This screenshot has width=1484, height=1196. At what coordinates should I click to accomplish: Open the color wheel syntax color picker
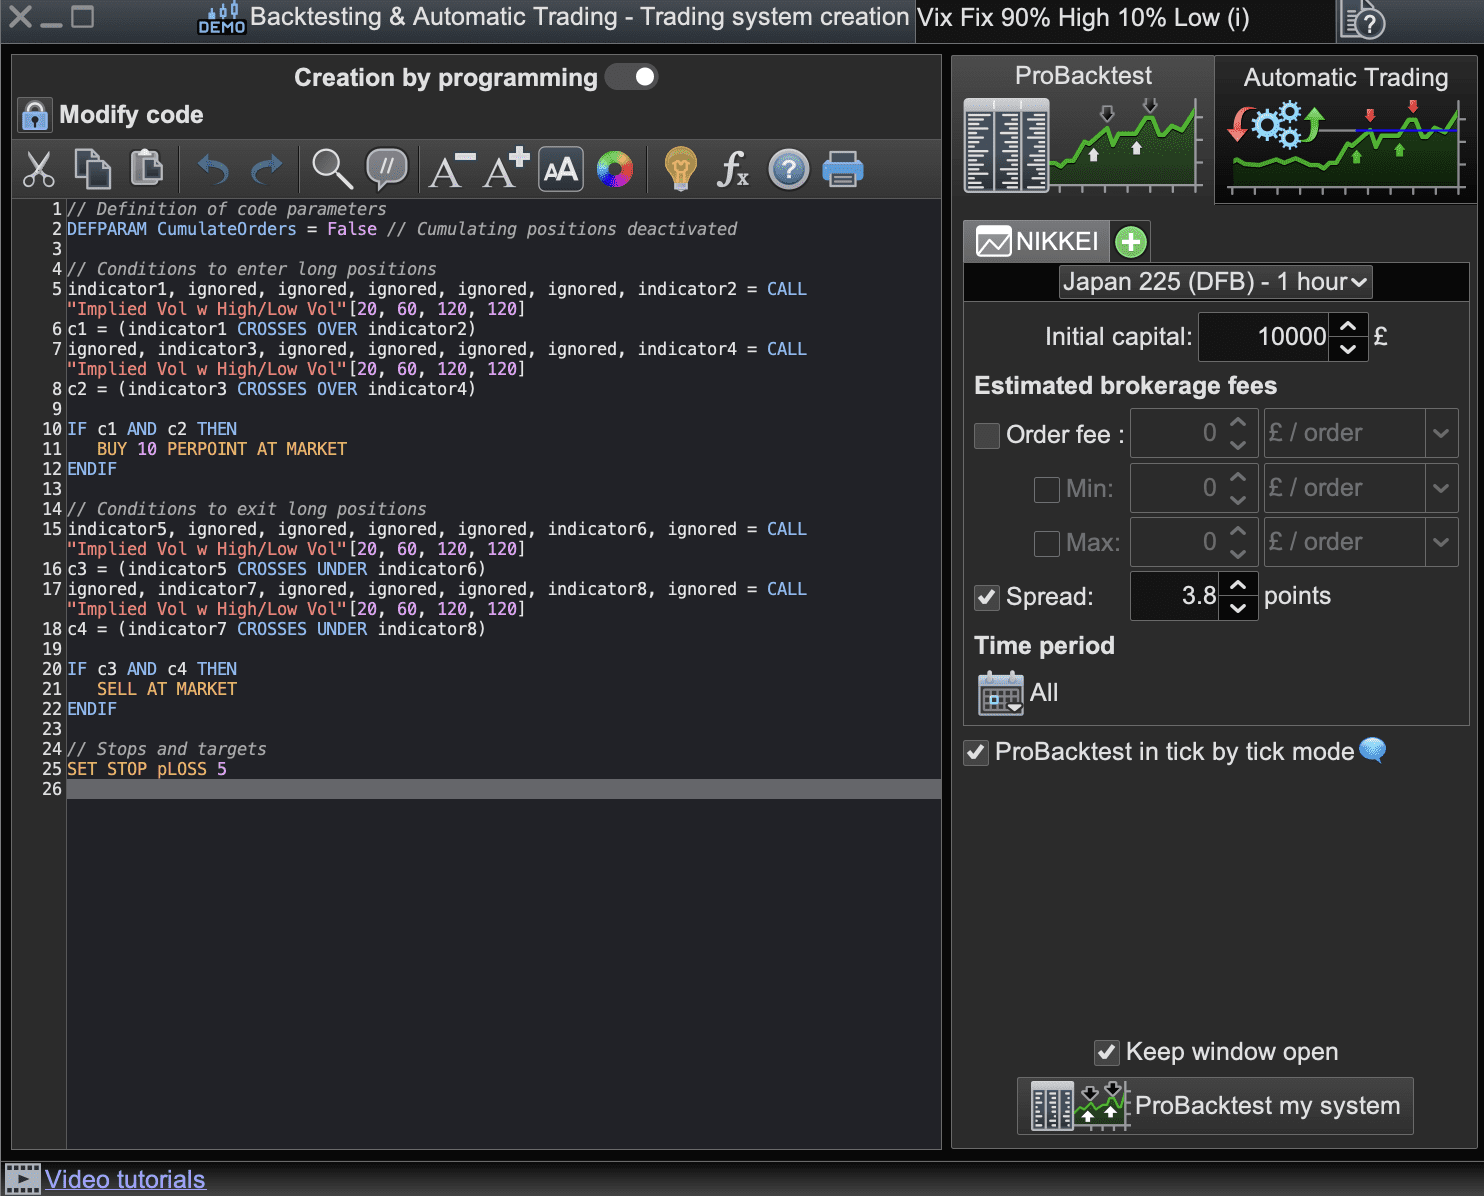click(615, 169)
